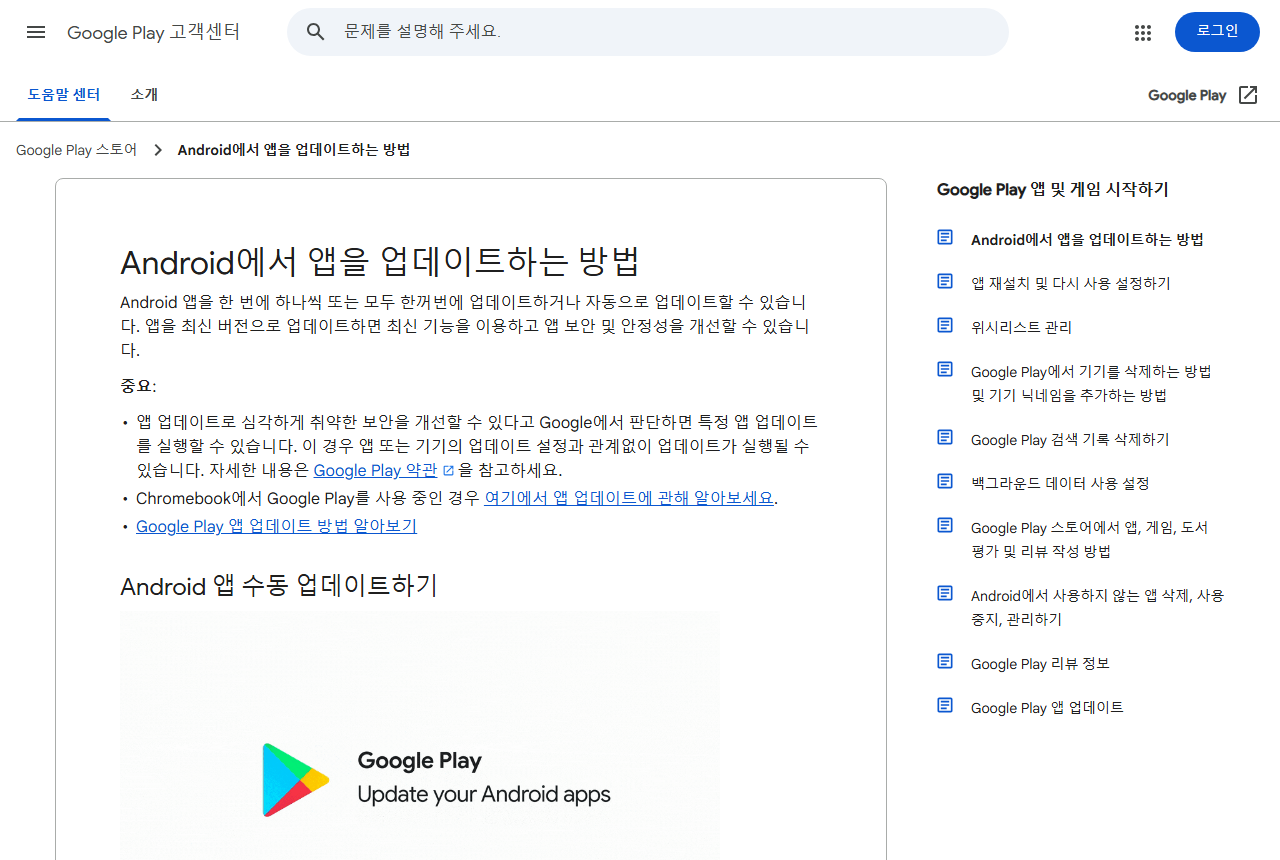
Task: Click the breadcrumb chevron after Google Play 스토어
Action: 157,150
